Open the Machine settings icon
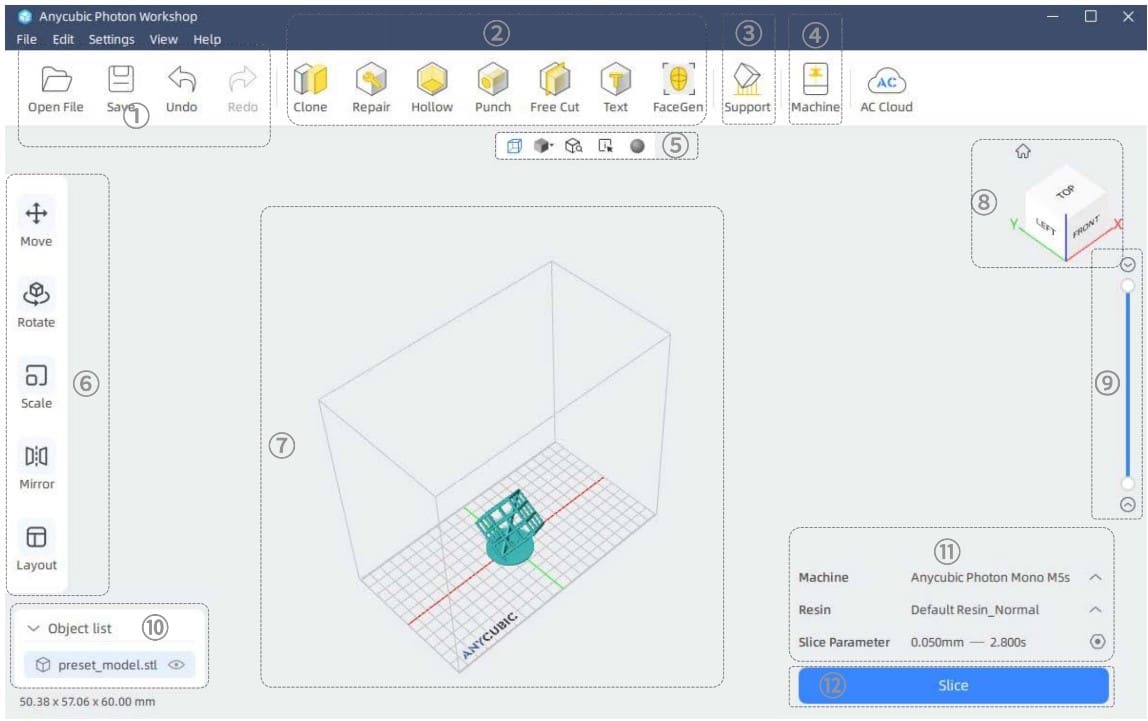The width and height of the screenshot is (1148, 721). (x=816, y=79)
